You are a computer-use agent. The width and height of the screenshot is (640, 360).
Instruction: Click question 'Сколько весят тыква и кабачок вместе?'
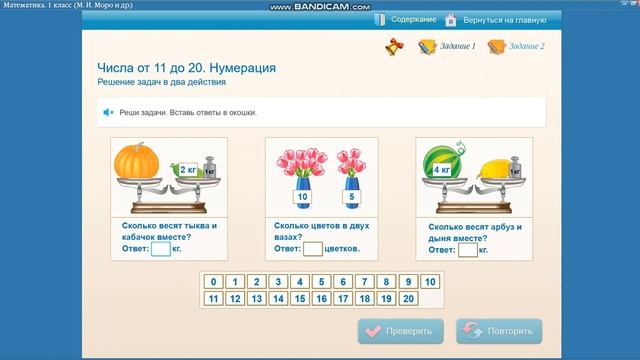169,231
